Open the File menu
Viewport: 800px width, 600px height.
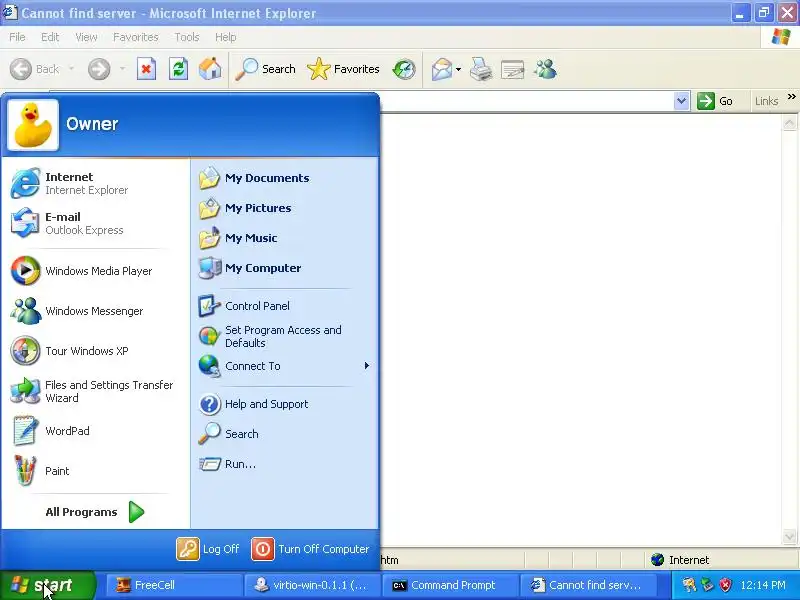click(x=17, y=37)
